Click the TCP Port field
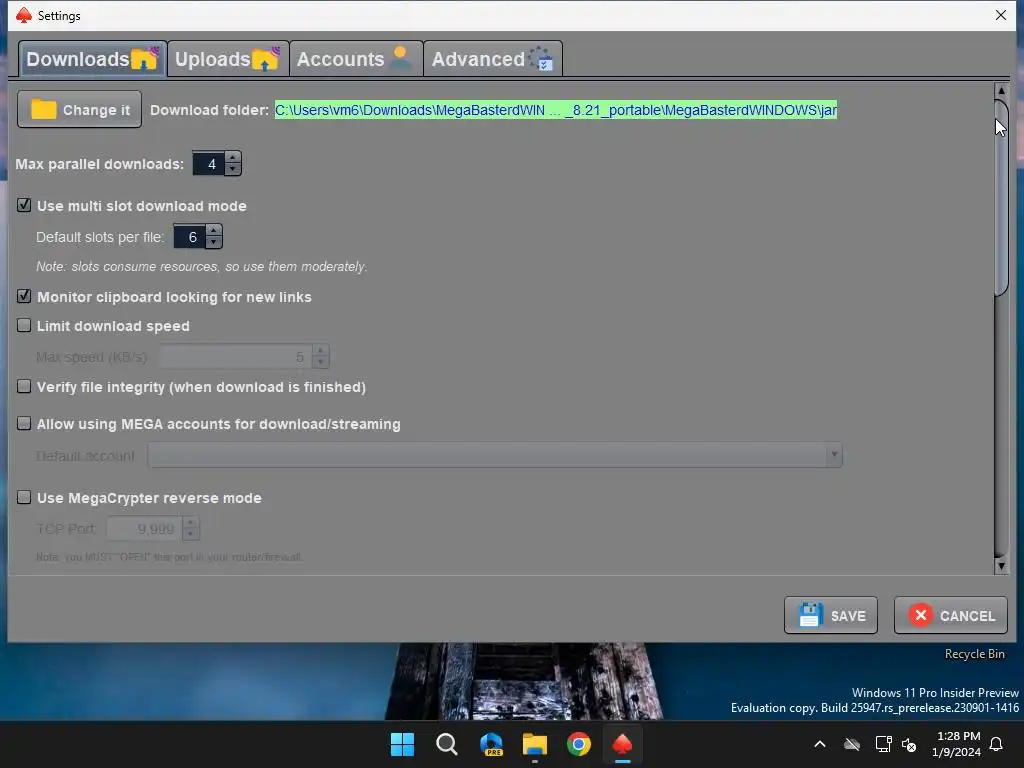 pyautogui.click(x=145, y=528)
